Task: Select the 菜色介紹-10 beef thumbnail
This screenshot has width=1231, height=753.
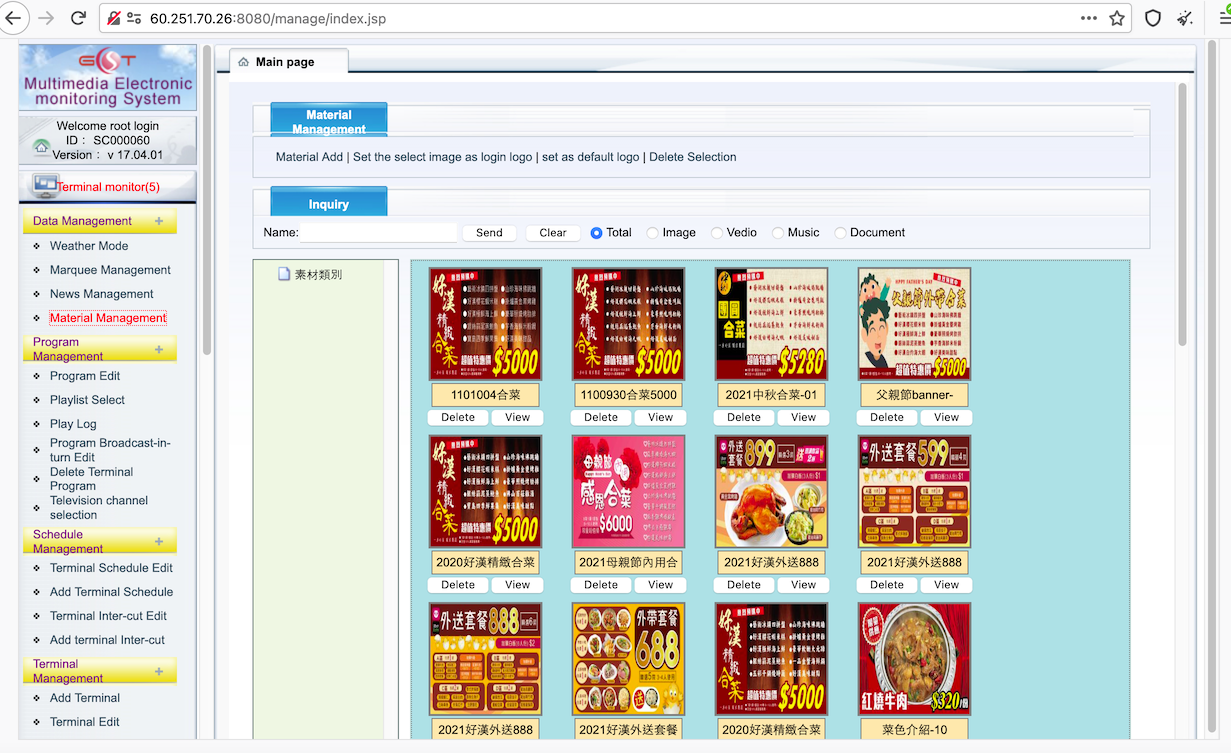Action: coord(914,659)
